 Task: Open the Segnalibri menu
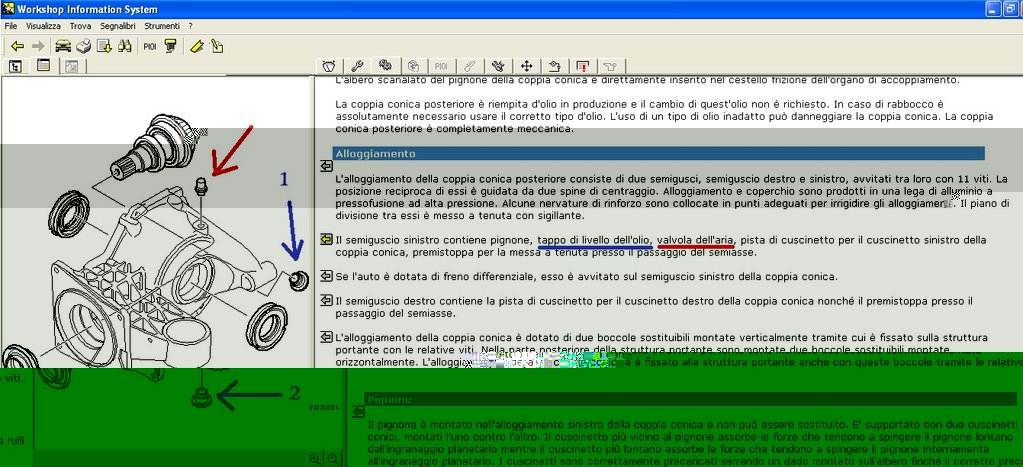tap(118, 26)
